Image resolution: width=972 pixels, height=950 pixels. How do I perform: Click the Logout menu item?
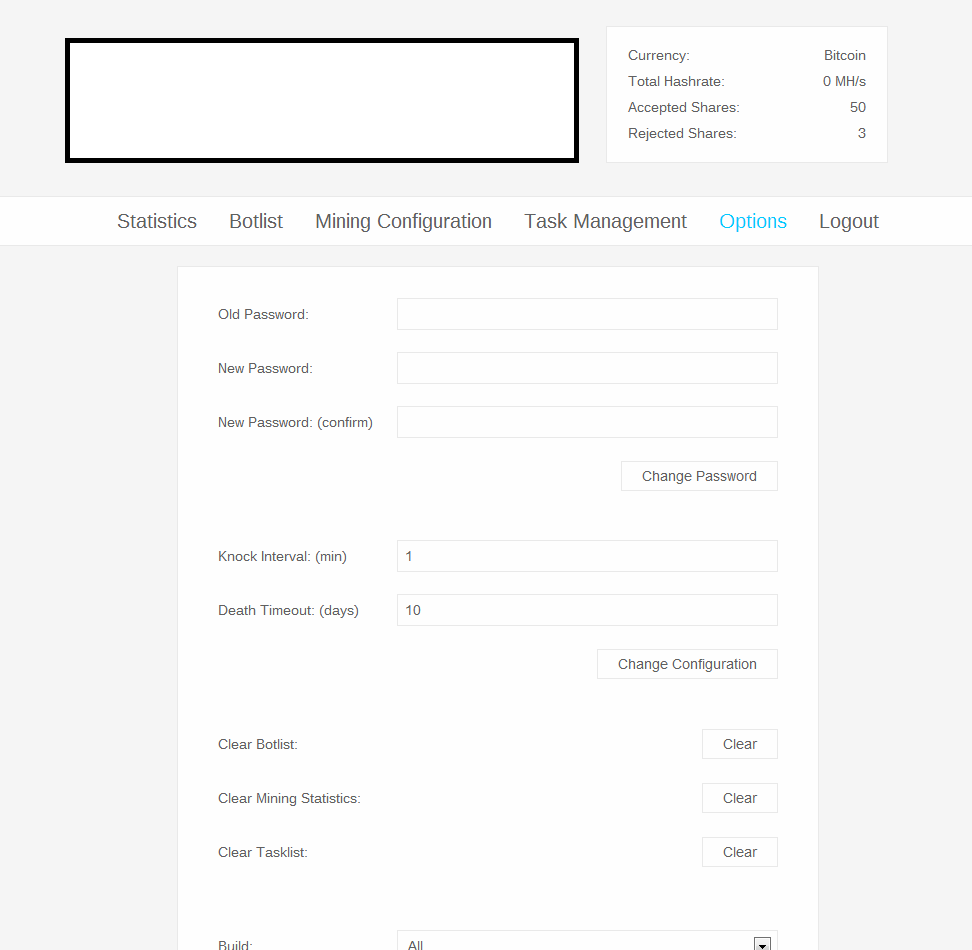pos(849,221)
